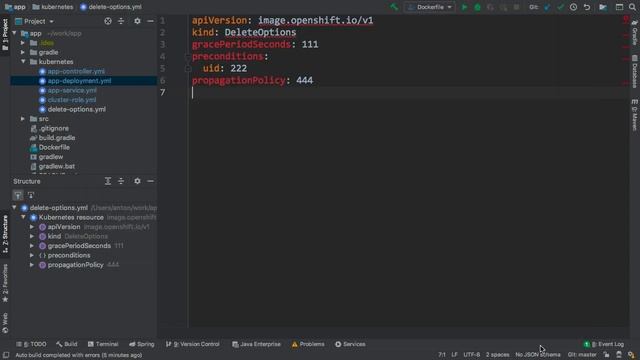
Task: Open the Spring tool window tab
Action: point(142,344)
